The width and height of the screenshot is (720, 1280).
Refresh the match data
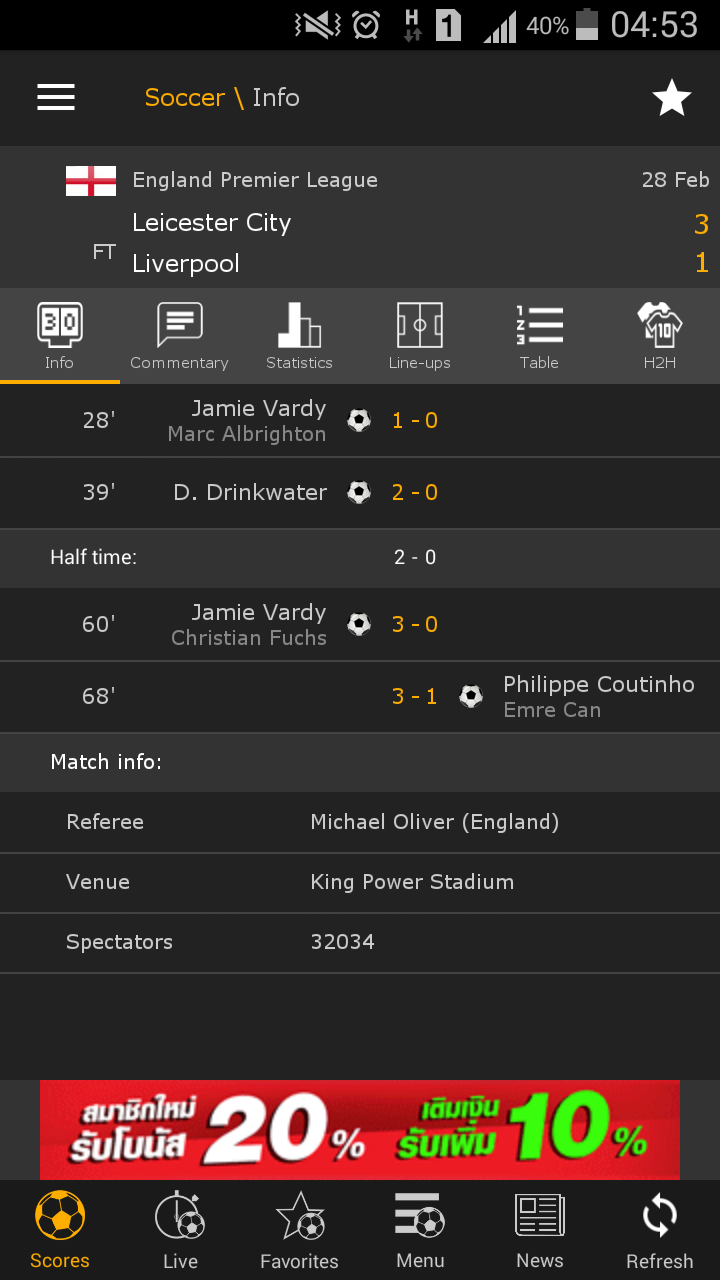[659, 1230]
